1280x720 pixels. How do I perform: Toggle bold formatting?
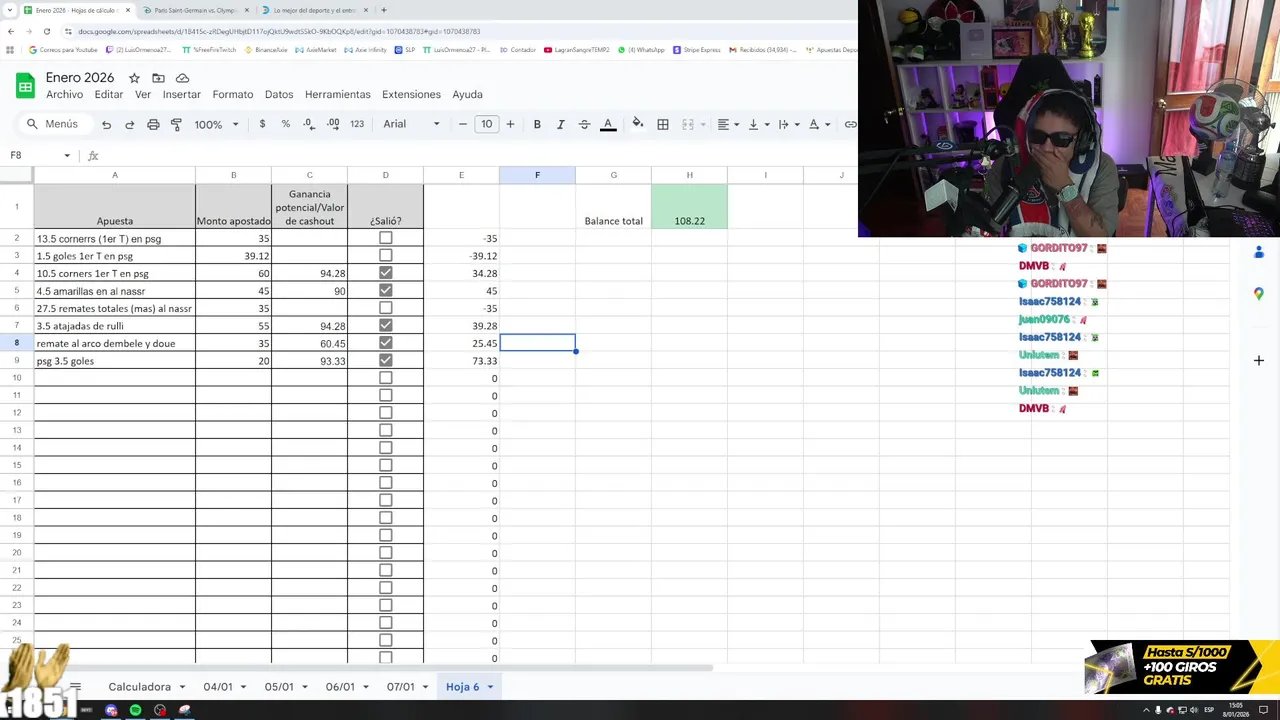537,124
